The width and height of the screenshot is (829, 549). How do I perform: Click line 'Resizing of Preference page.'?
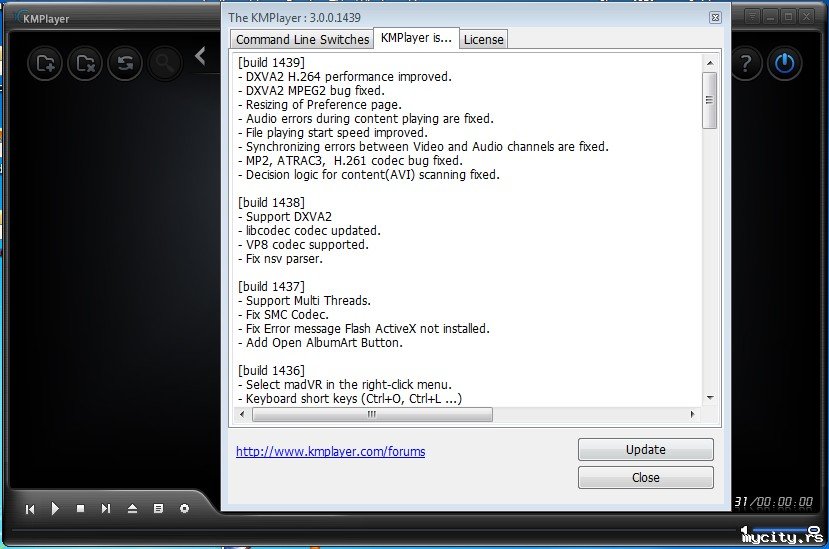[x=320, y=105]
